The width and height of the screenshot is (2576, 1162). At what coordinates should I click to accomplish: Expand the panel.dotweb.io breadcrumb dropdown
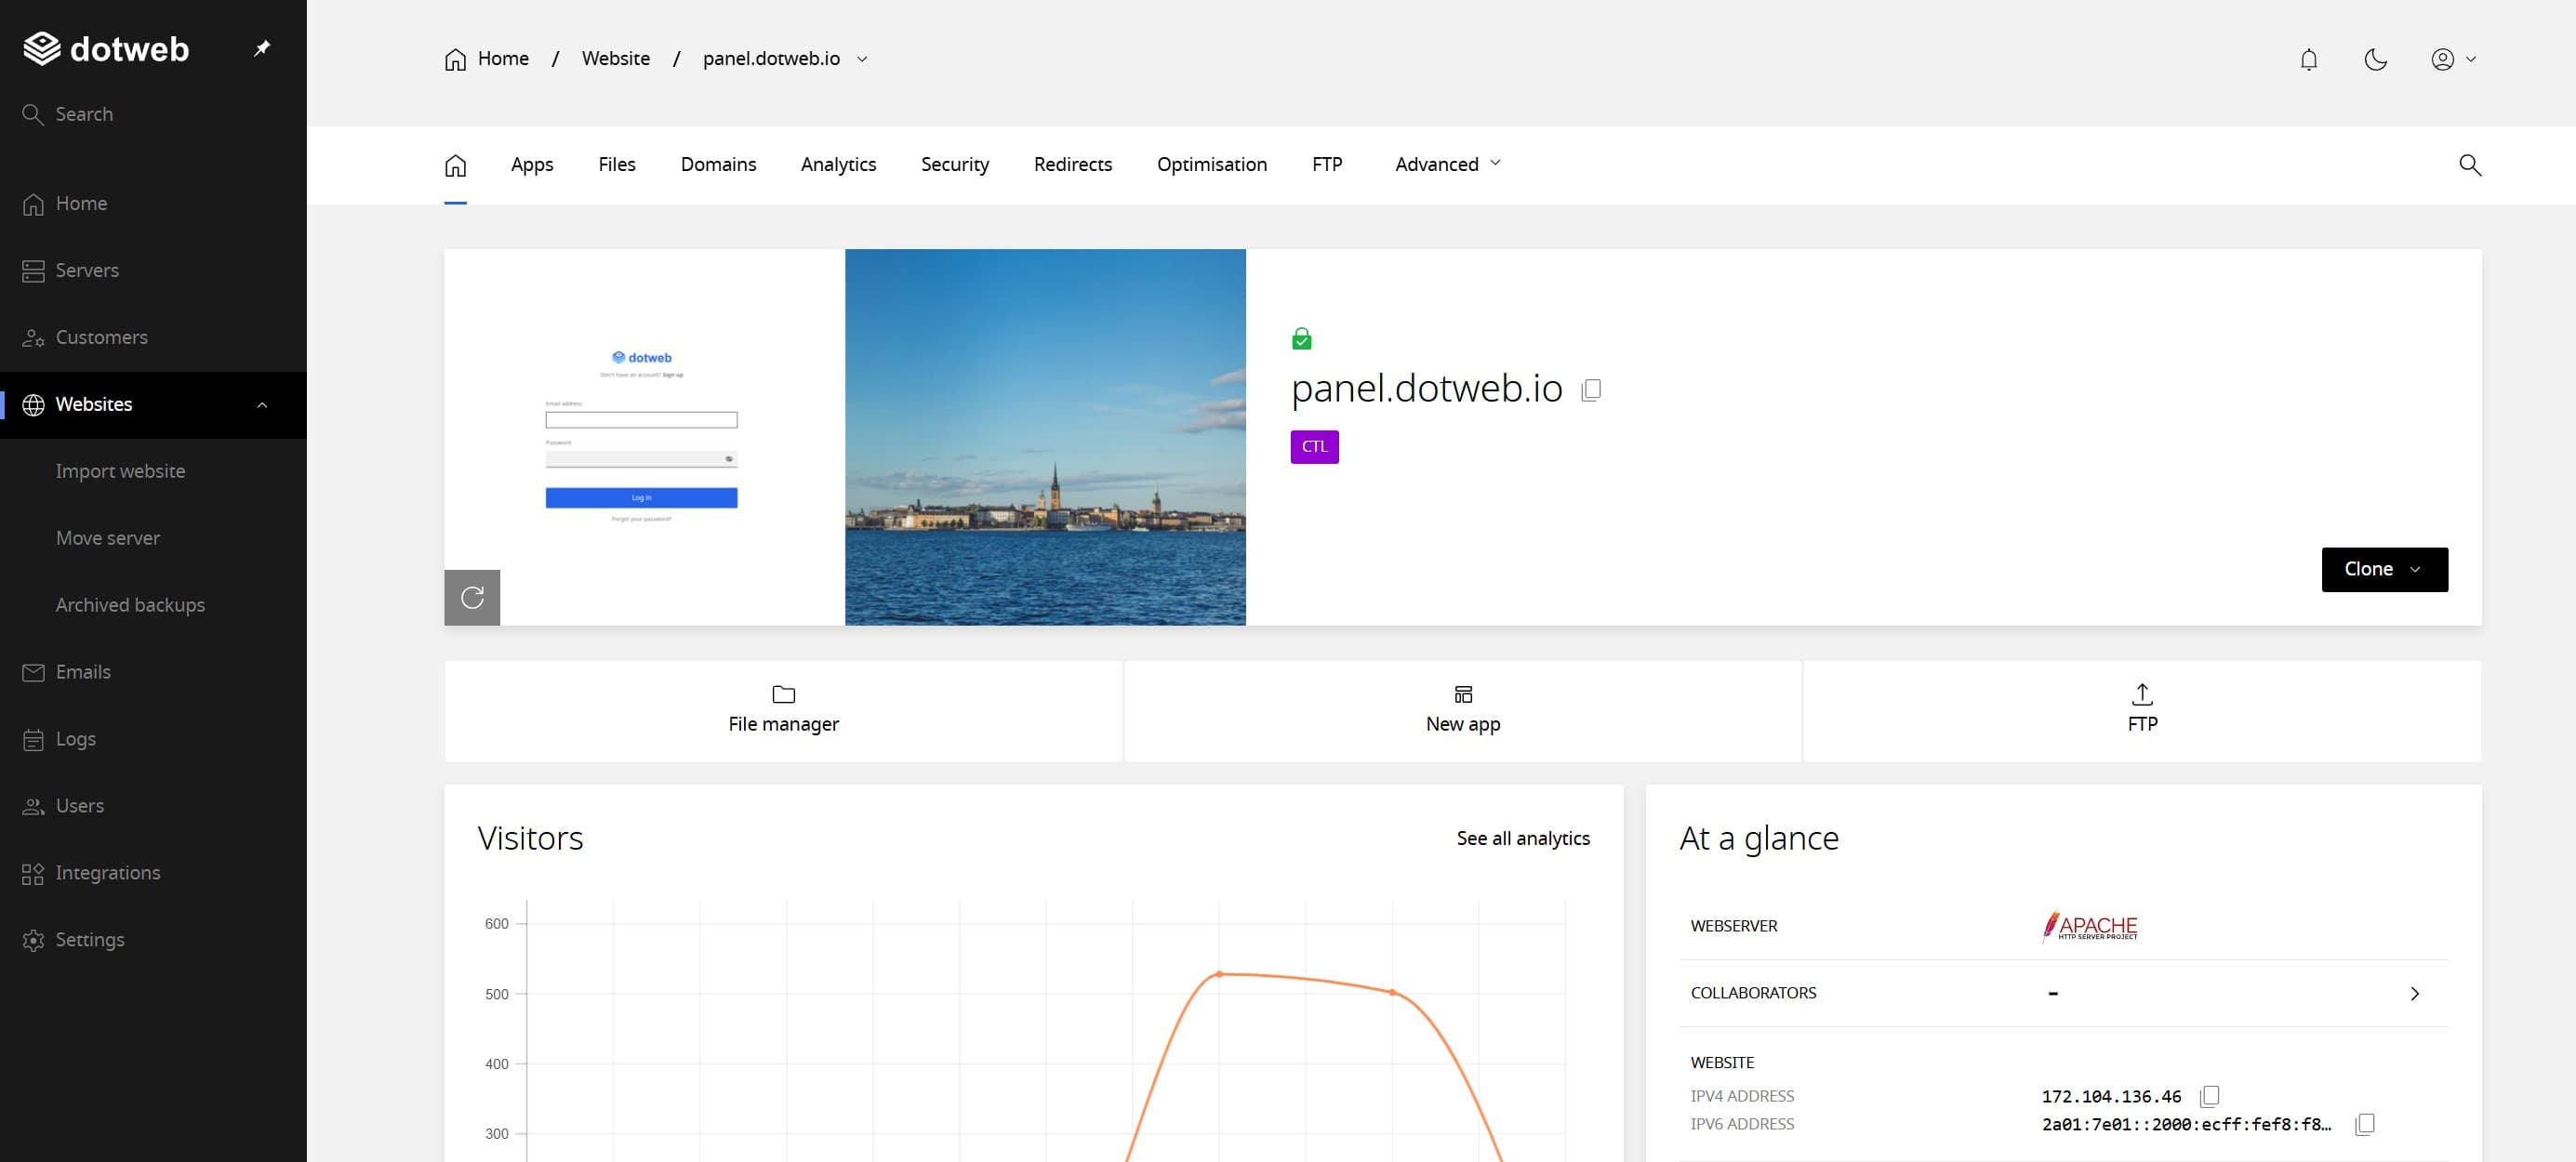tap(862, 59)
